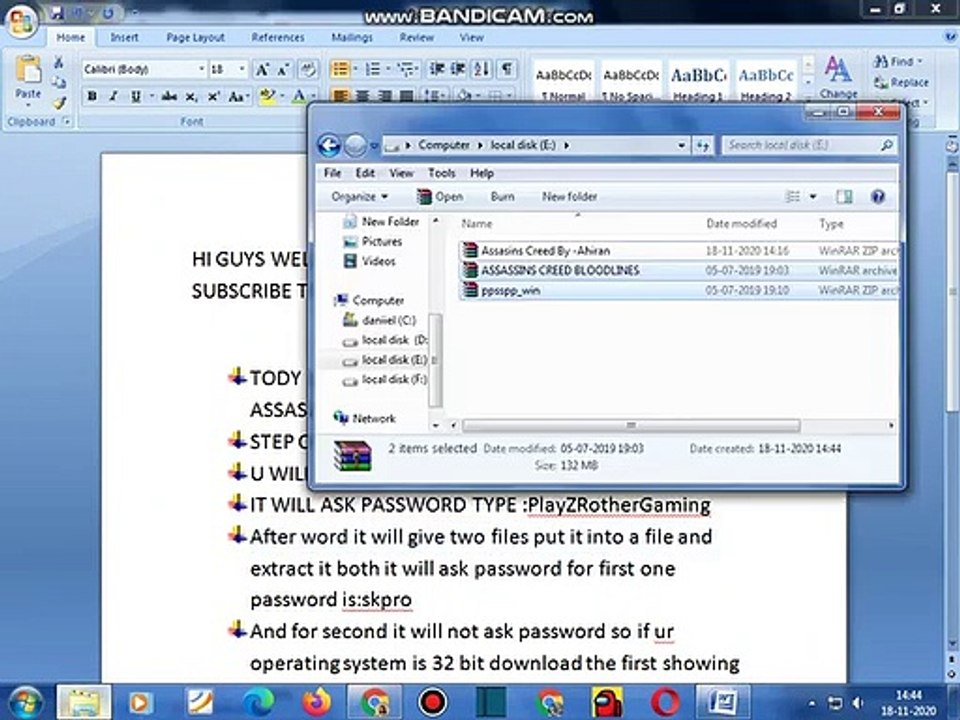Click Find in the Editing group
The height and width of the screenshot is (720, 960).
(898, 61)
